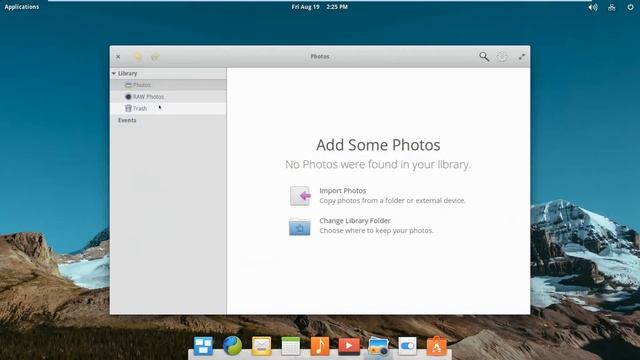The image size is (640, 360).
Task: Open System Settings from the dock
Action: pyautogui.click(x=407, y=346)
